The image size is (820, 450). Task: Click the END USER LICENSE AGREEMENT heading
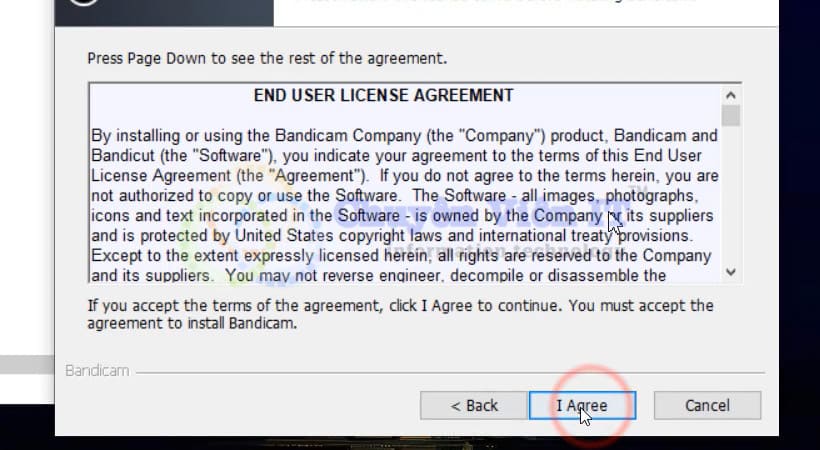pyautogui.click(x=383, y=96)
